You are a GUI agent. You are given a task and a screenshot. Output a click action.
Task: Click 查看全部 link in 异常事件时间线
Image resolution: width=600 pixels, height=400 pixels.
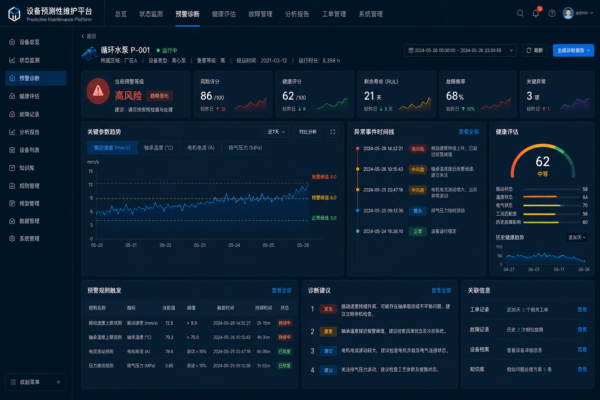point(469,130)
